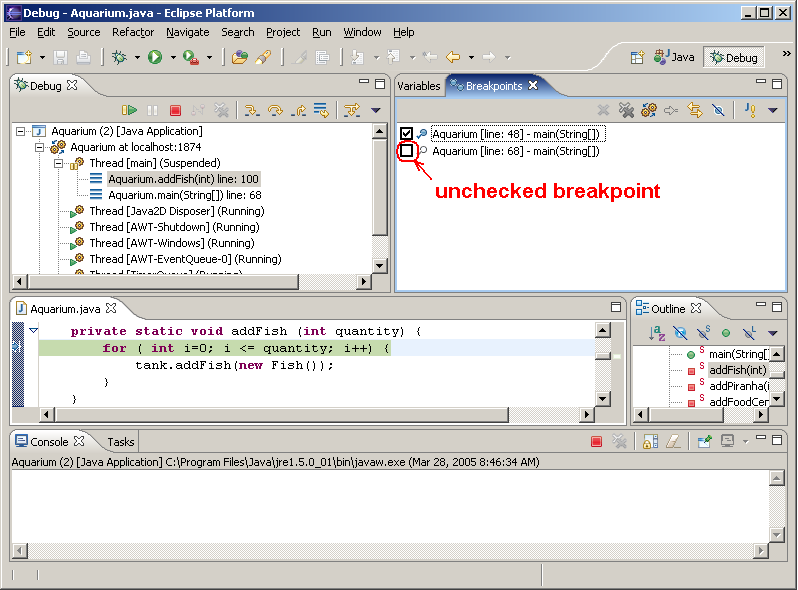
Task: Collapse the Aquarium (2) Java Application node
Action: pyautogui.click(x=20, y=131)
